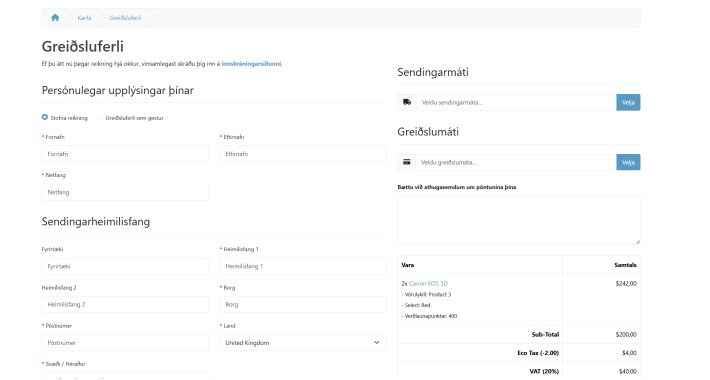Click the truck icon beside shipping method

click(407, 102)
